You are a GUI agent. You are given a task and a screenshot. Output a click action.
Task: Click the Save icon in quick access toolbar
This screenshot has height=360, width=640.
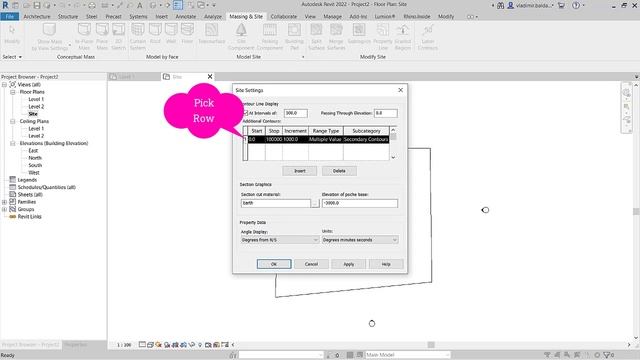(x=37, y=5)
